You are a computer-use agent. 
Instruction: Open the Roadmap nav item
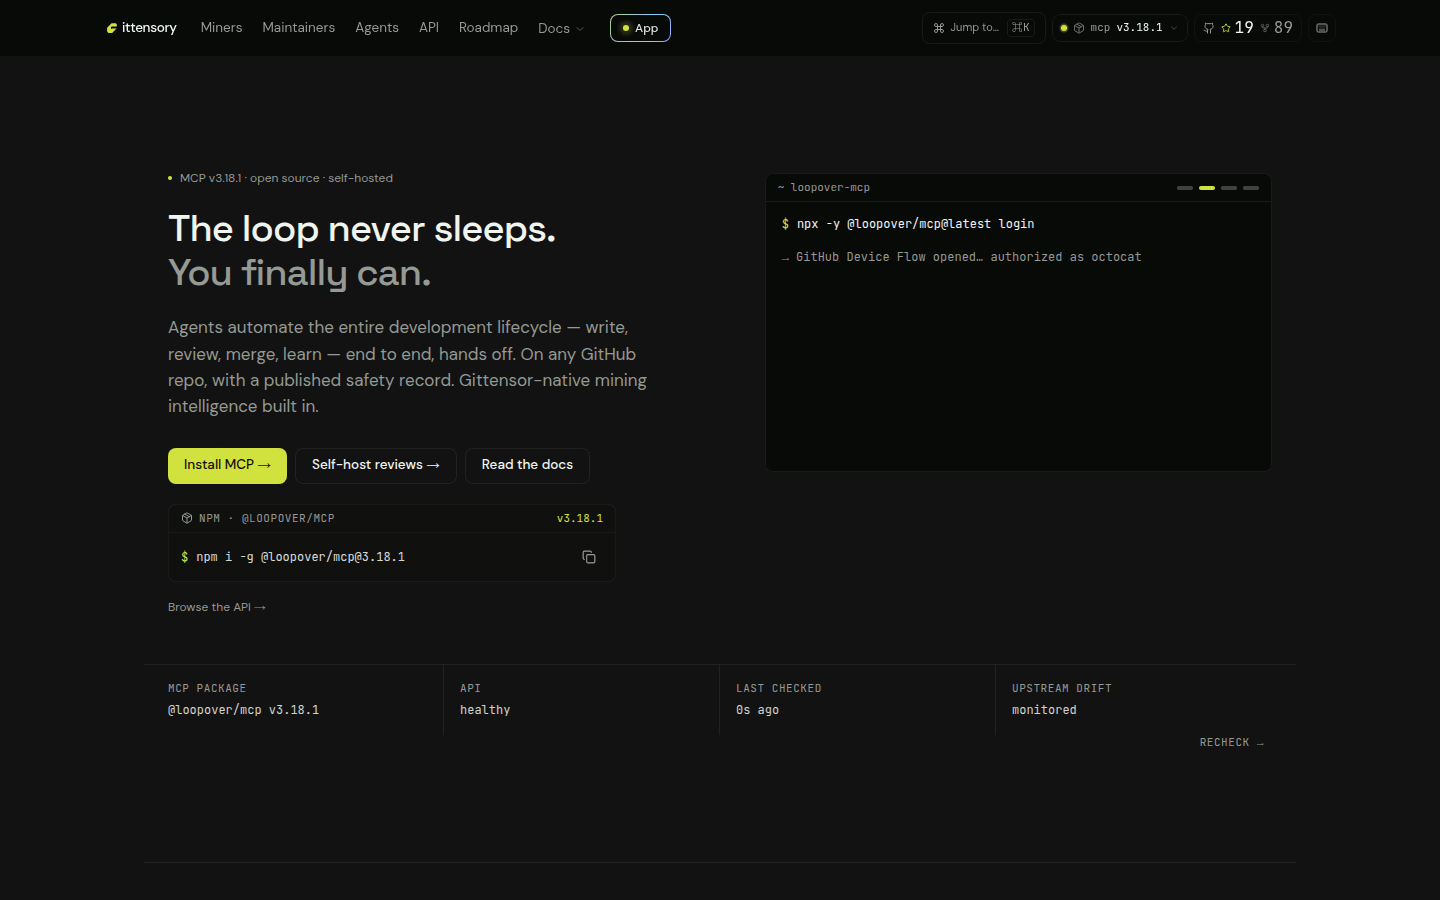point(488,27)
